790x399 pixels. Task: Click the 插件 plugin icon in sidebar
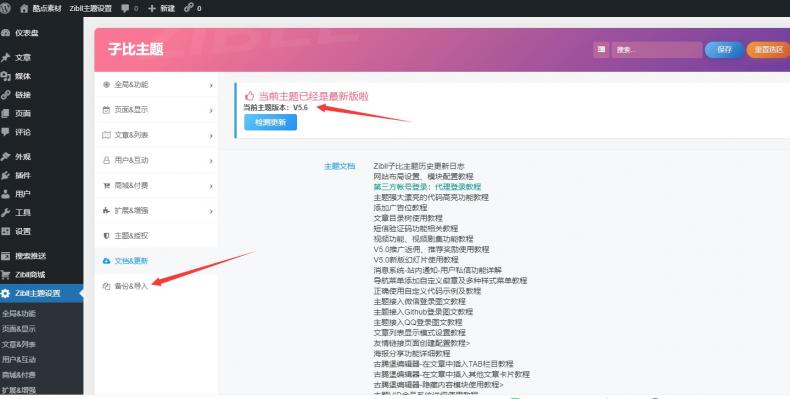tap(6, 175)
